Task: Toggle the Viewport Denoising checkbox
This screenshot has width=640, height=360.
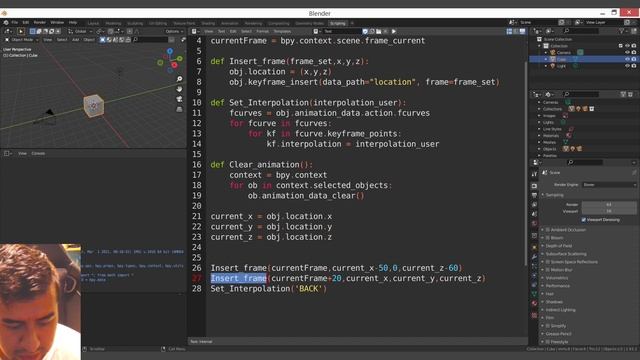Action: pyautogui.click(x=584, y=220)
